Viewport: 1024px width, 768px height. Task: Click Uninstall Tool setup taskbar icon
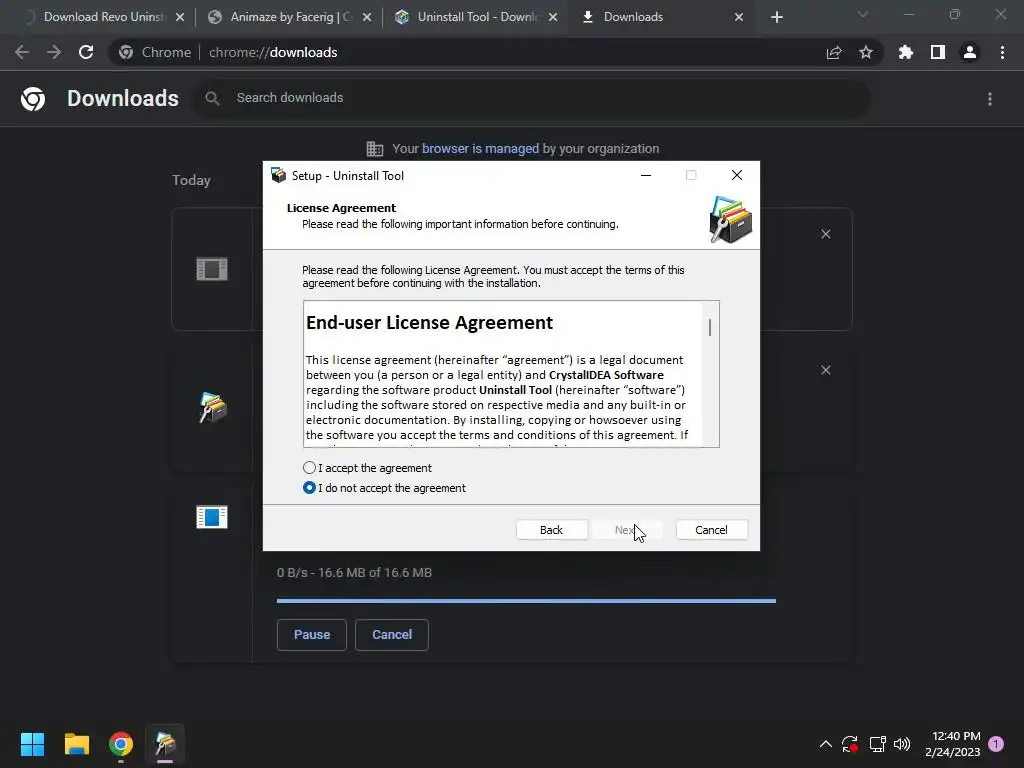[165, 744]
